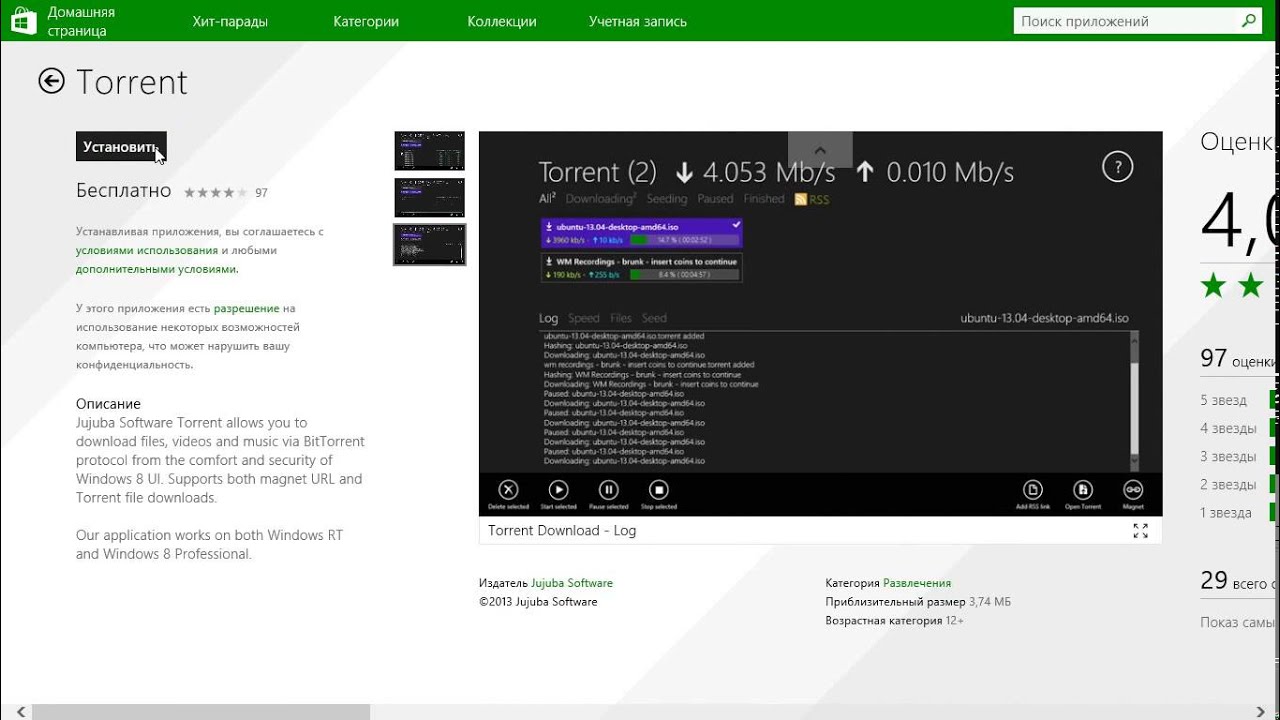Click the scroll right arrow at bottom
1280x720 pixels.
(1261, 712)
